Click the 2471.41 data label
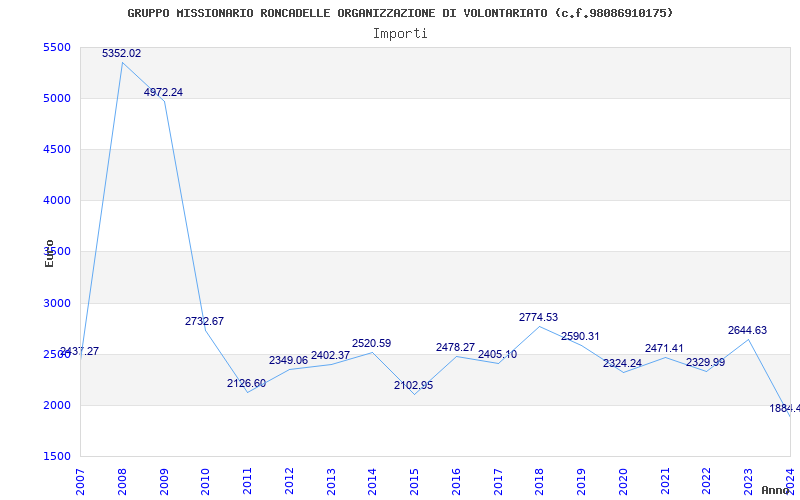800x500 pixels. [x=664, y=348]
